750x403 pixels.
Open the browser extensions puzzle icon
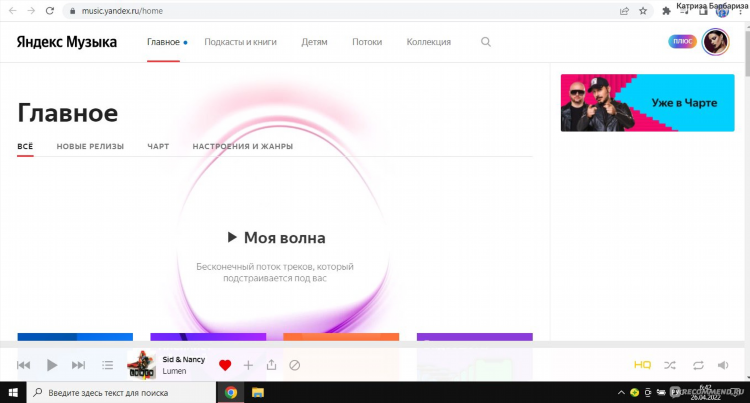[x=666, y=11]
